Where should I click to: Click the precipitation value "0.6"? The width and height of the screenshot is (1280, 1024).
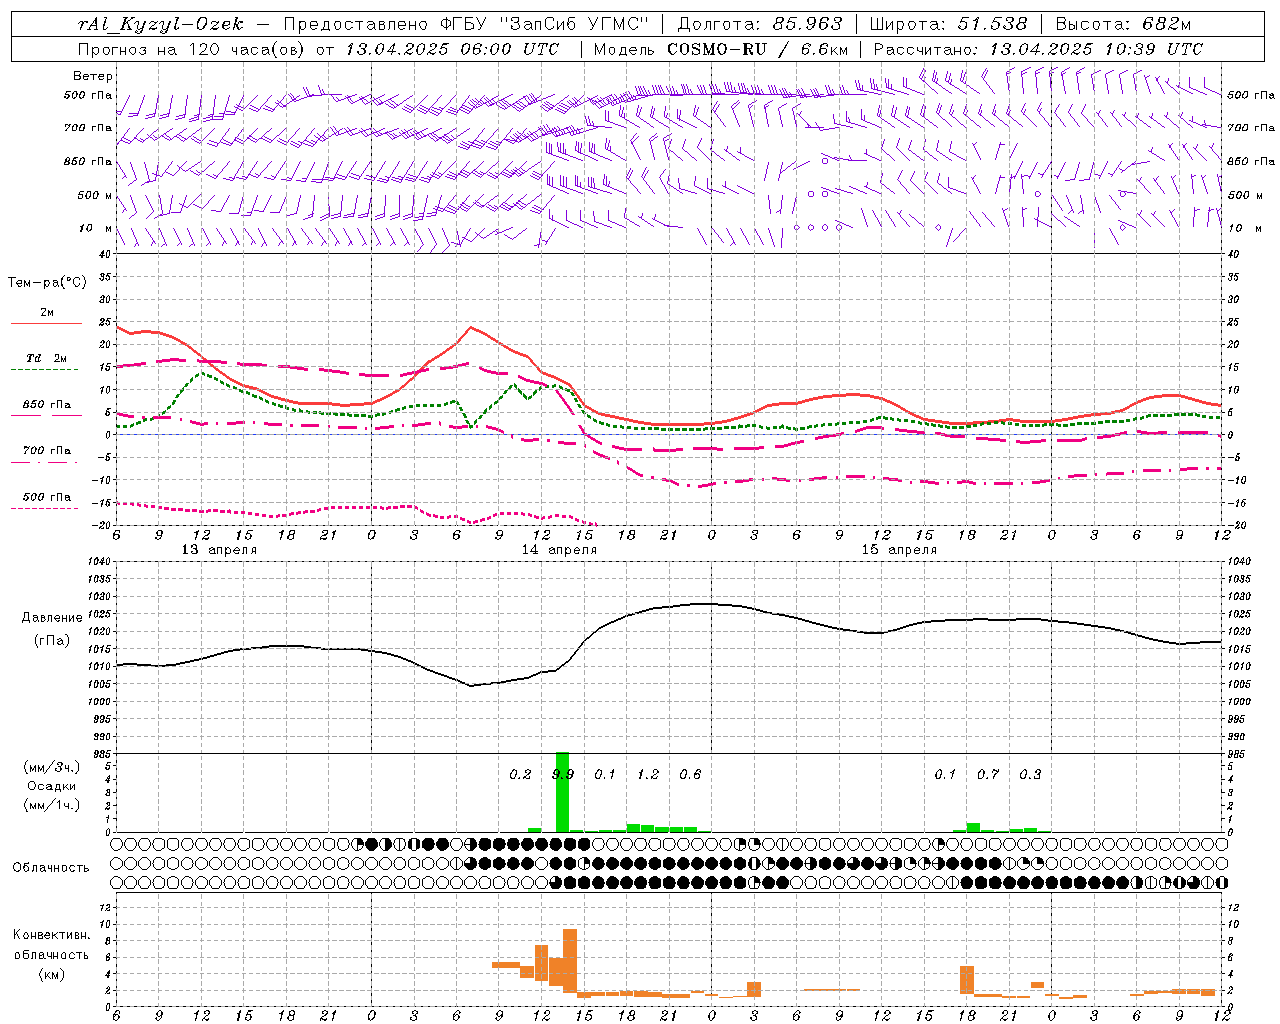[690, 774]
